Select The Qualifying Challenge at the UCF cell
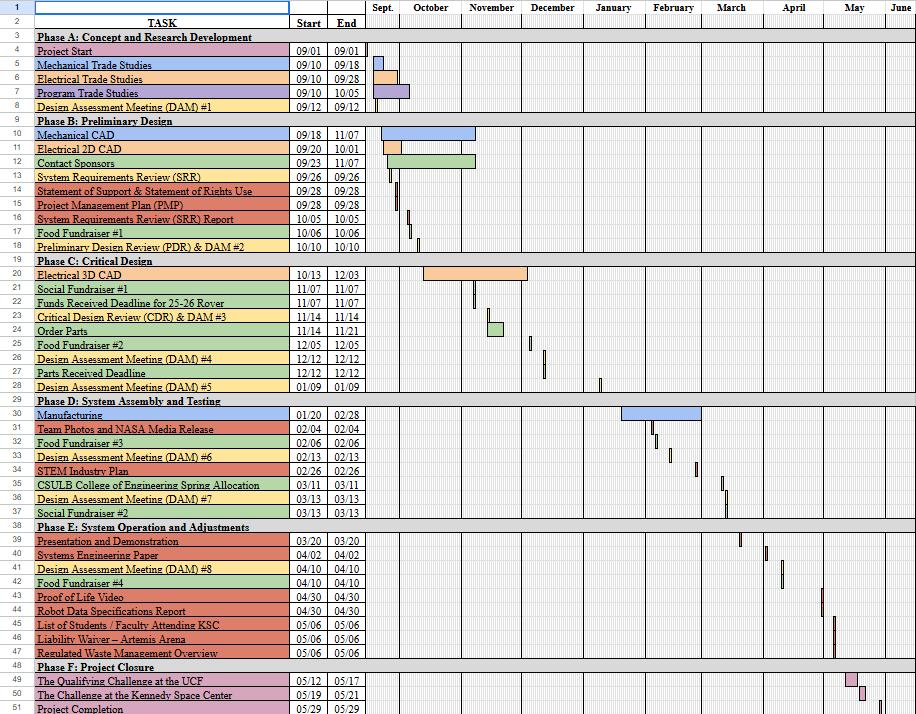This screenshot has height=714, width=916. point(160,681)
